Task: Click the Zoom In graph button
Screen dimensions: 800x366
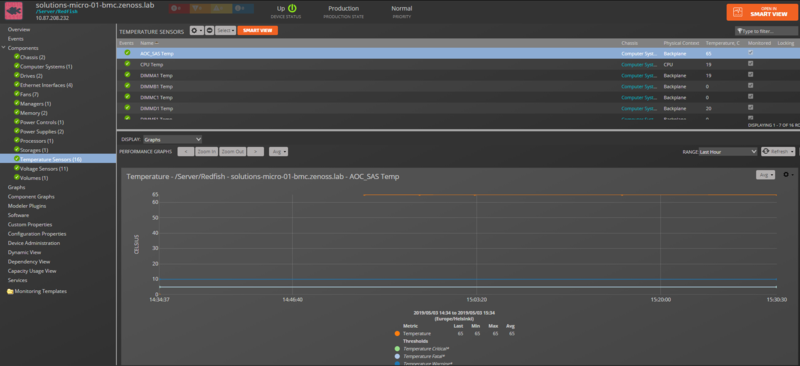Action: click(x=207, y=152)
